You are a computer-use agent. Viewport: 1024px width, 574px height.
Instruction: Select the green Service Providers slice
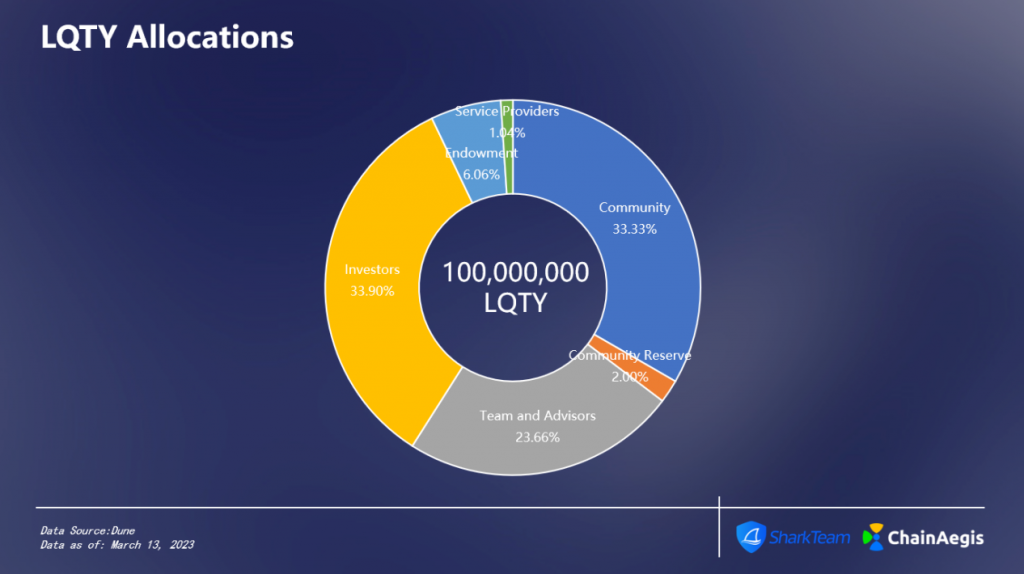[x=507, y=147]
